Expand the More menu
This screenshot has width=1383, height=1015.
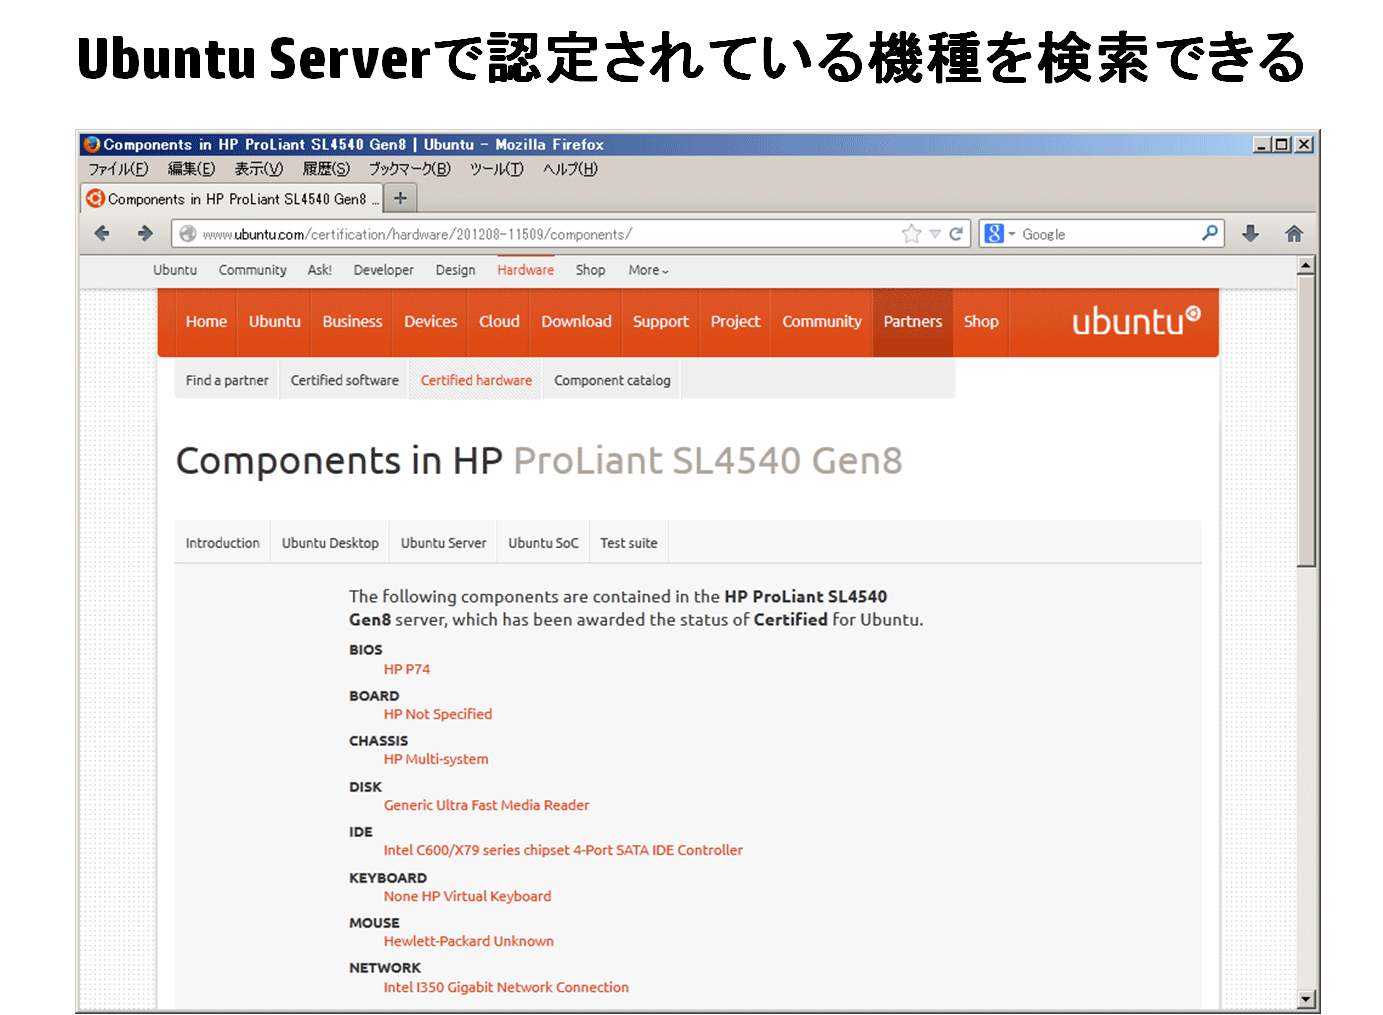click(x=648, y=270)
